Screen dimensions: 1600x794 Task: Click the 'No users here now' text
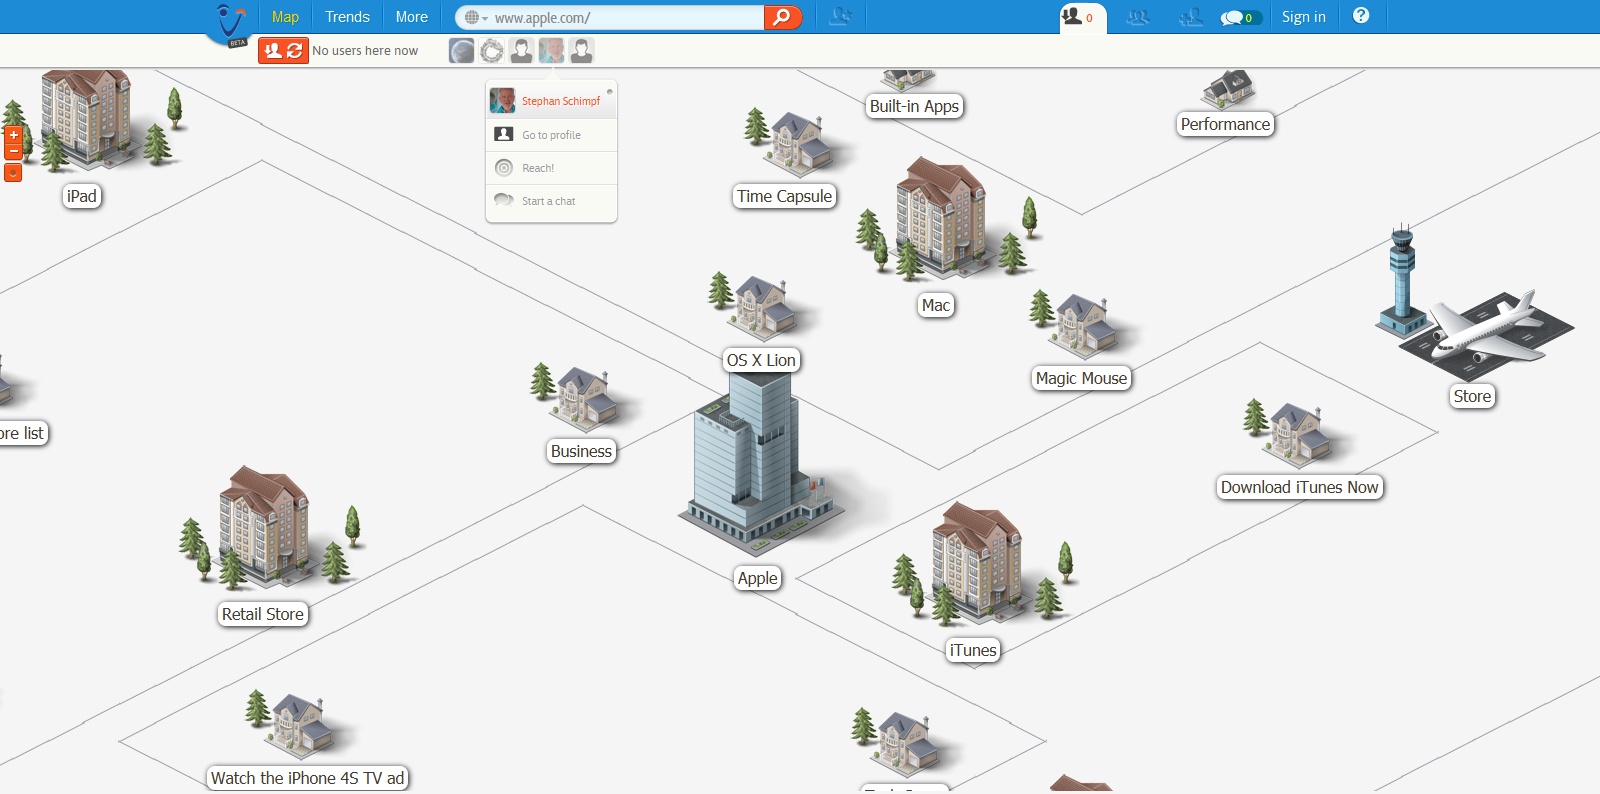click(x=365, y=51)
